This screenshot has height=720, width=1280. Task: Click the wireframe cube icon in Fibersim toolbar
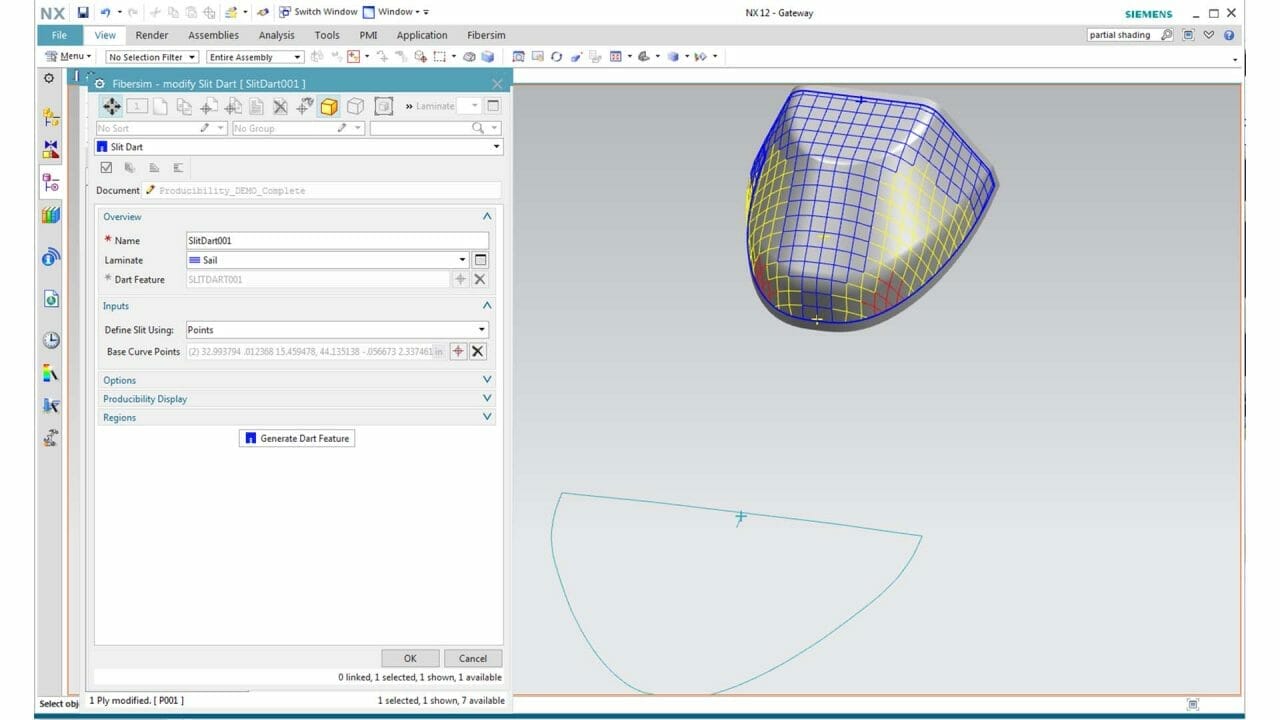(x=354, y=106)
